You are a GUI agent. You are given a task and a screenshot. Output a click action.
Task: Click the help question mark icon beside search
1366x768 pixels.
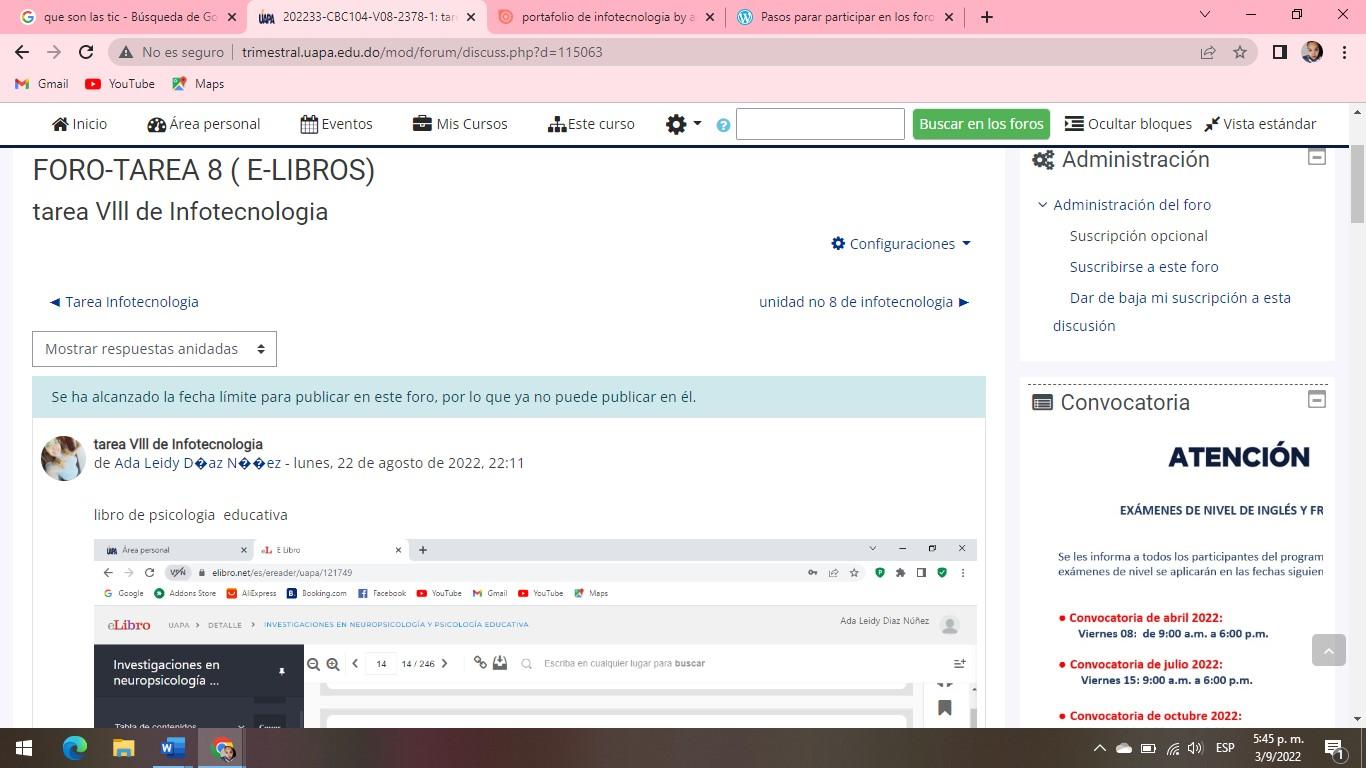[723, 125]
